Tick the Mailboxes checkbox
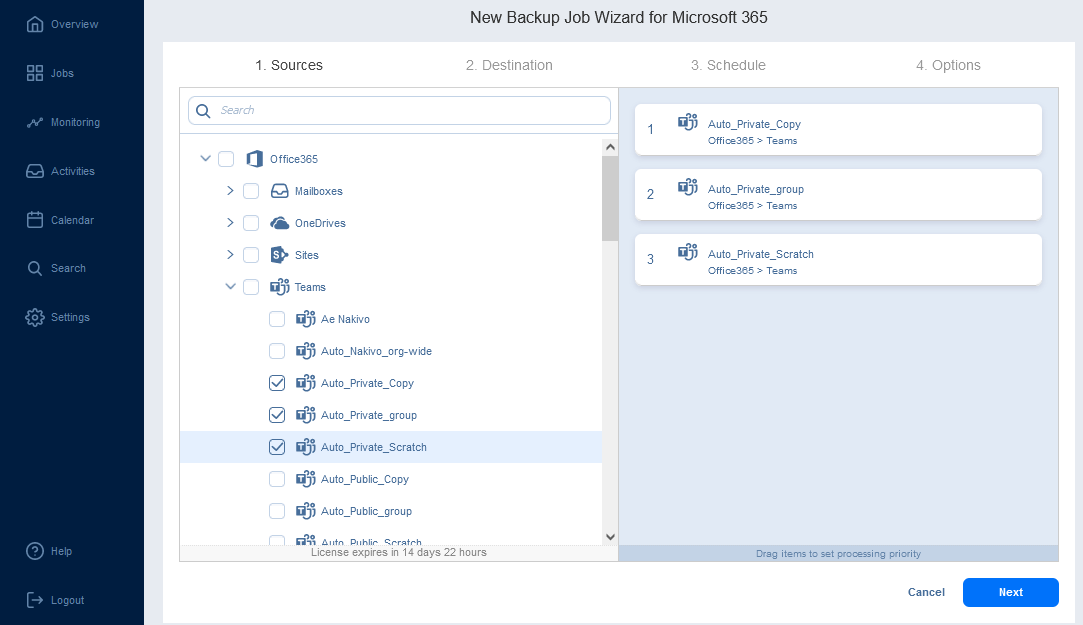The image size is (1083, 625). [x=251, y=191]
